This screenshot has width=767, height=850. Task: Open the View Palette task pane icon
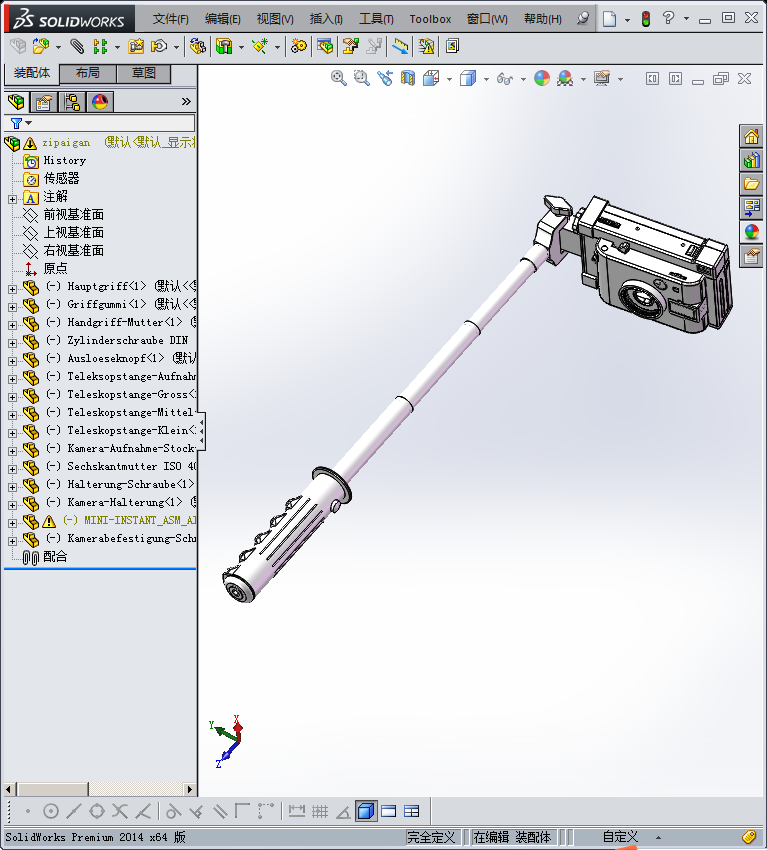(x=751, y=208)
